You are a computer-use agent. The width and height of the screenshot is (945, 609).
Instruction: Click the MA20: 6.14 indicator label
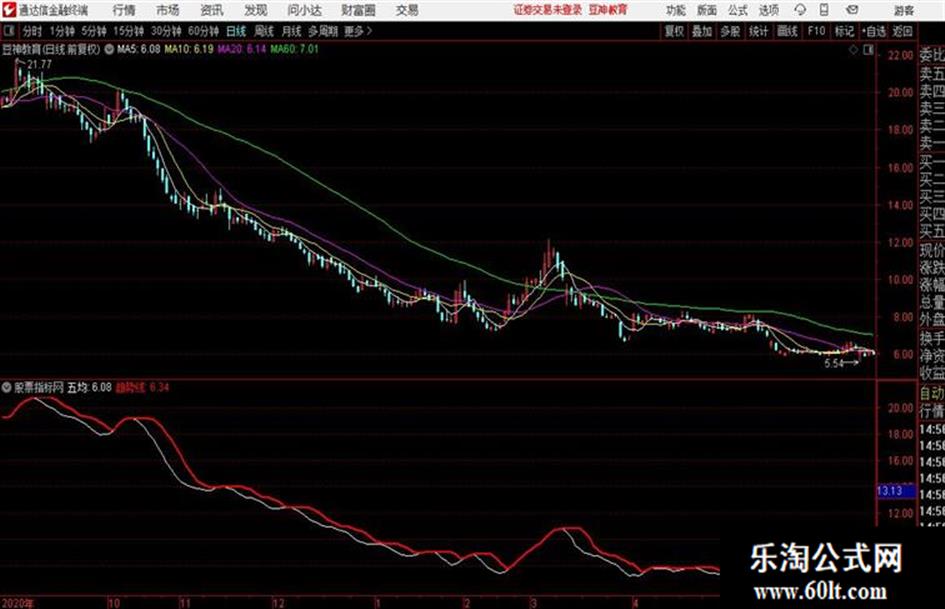pyautogui.click(x=242, y=49)
